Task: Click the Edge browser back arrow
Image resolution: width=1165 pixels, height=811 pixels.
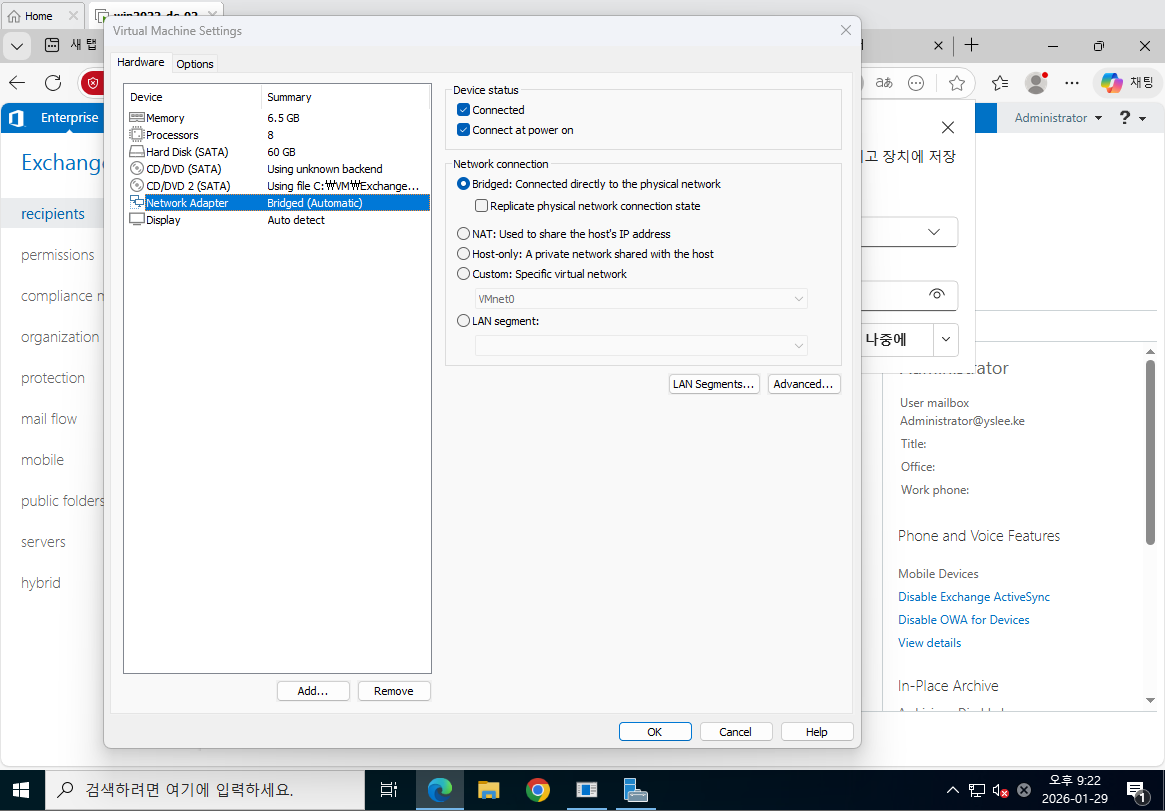Action: tap(17, 82)
